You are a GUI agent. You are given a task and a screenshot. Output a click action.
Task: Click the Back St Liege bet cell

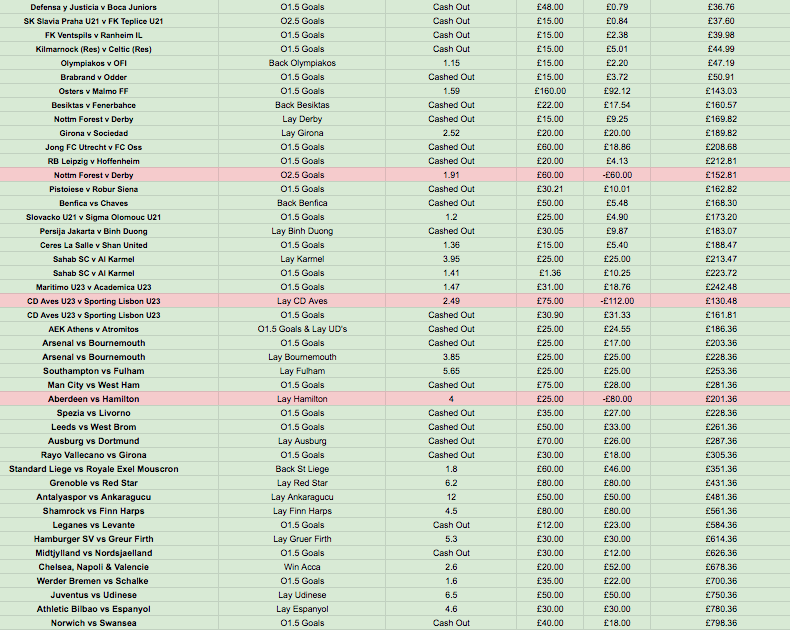tap(302, 469)
